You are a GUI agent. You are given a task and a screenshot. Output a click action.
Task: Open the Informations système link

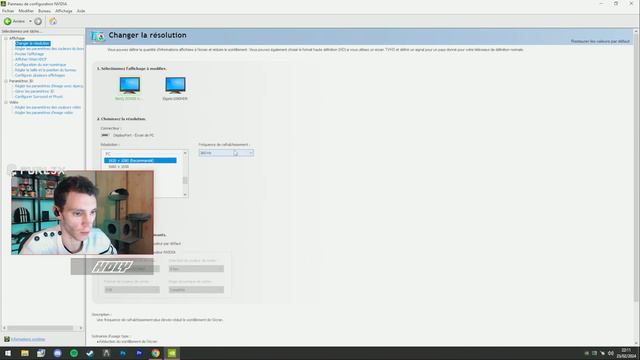point(28,339)
